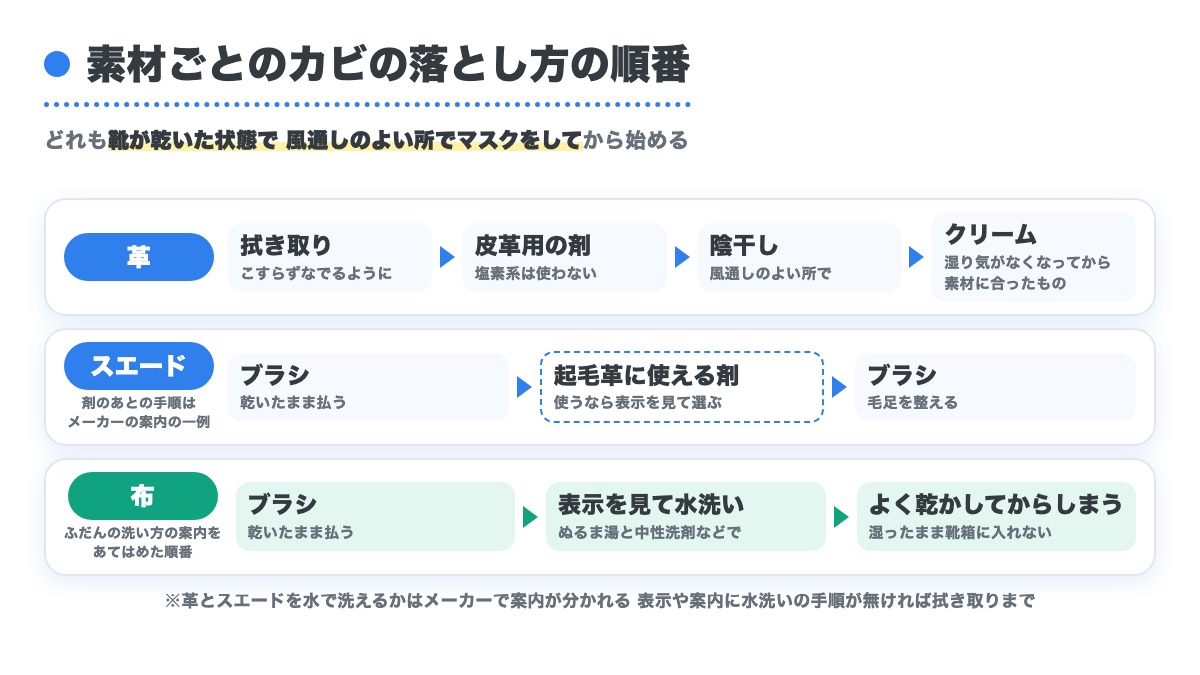
Task: Select the green 布 material pill
Action: point(143,496)
